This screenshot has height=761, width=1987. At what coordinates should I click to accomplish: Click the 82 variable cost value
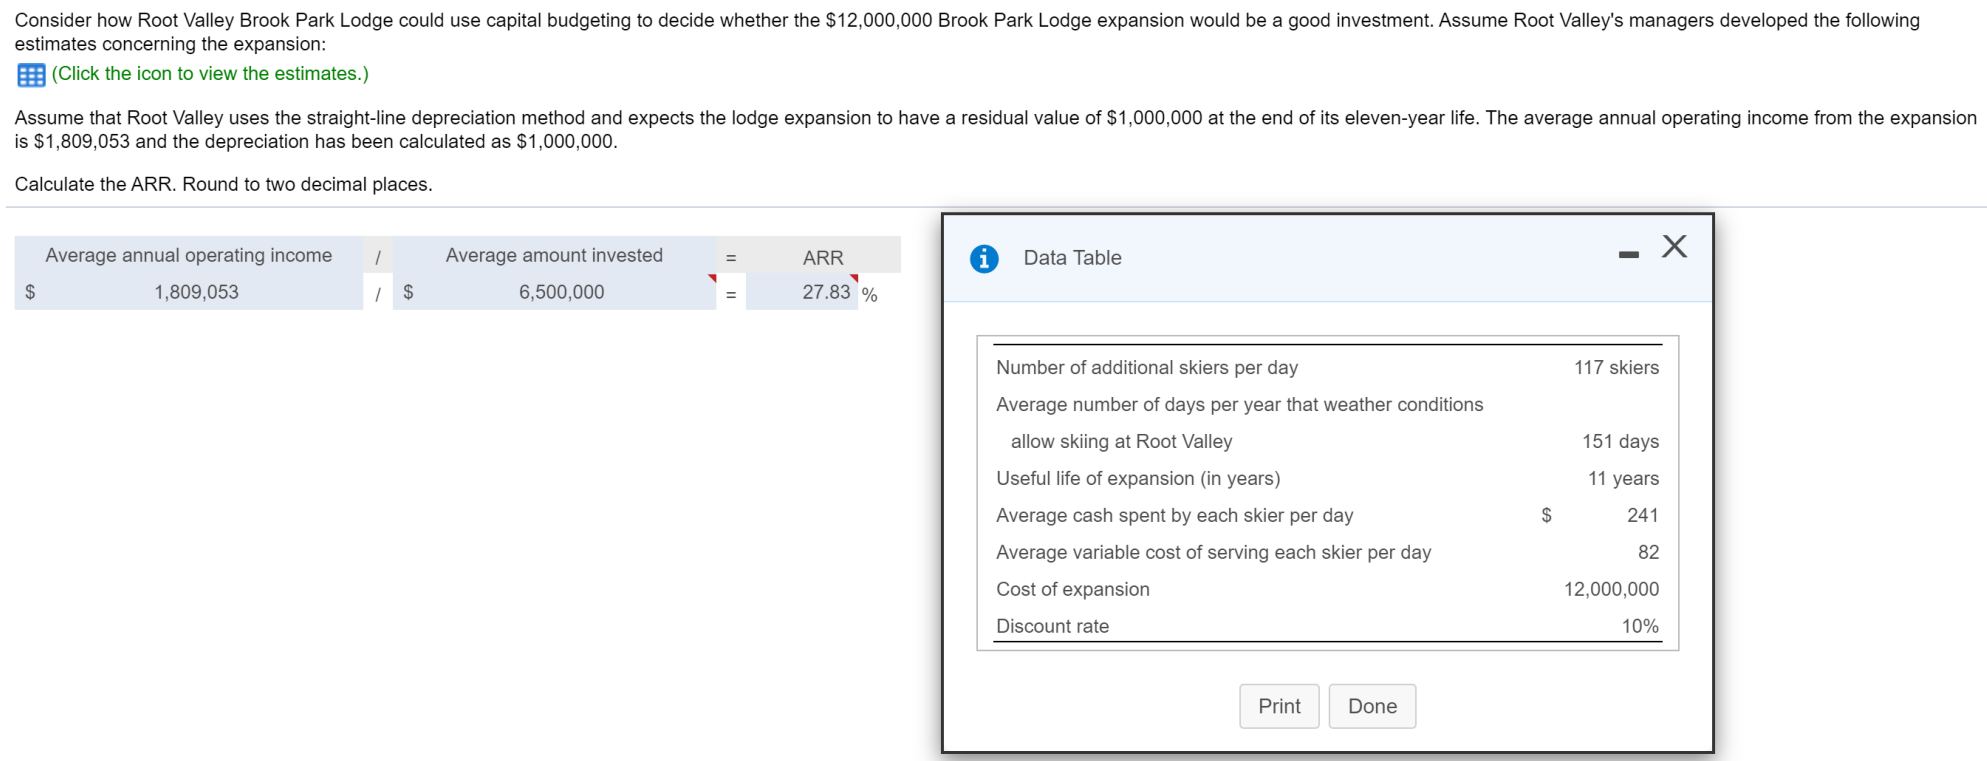1648,553
